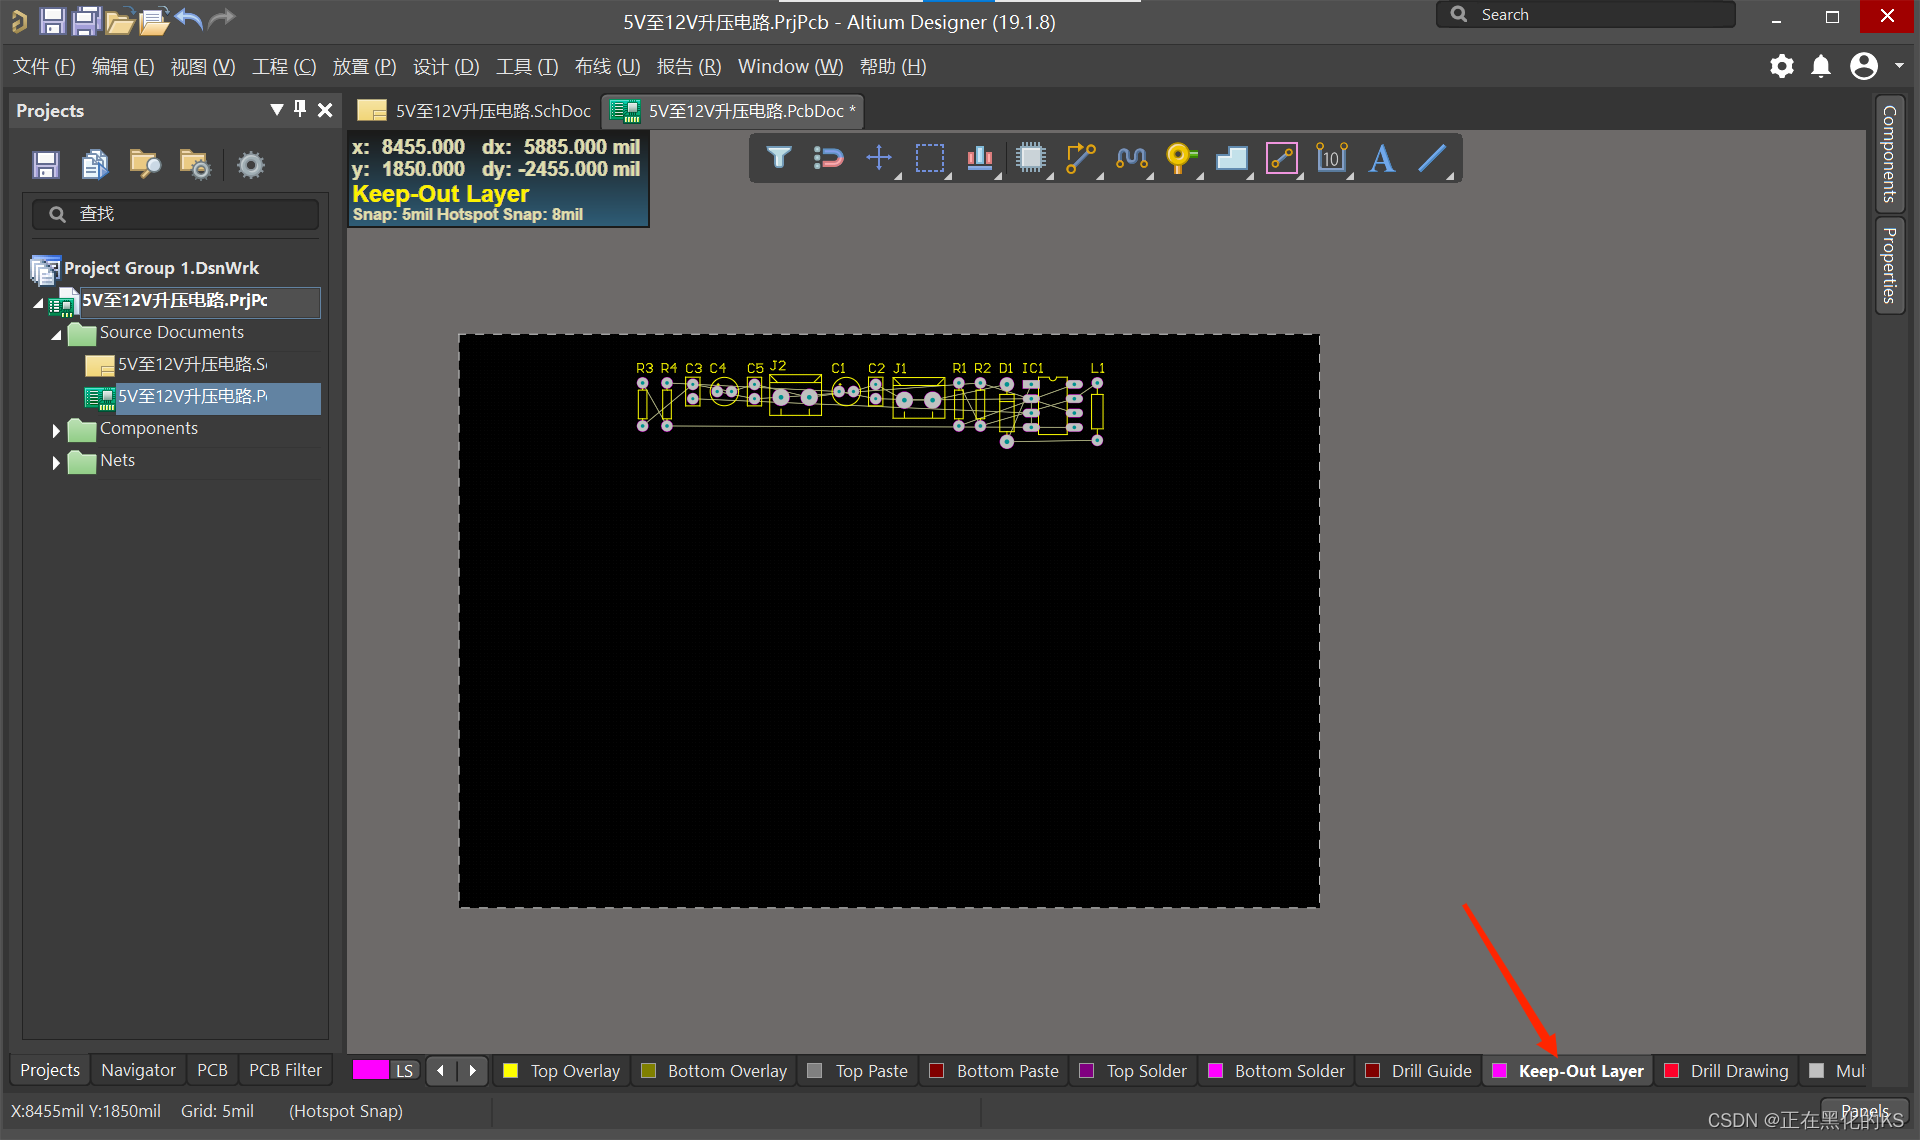Click the selection filter funnel icon

tap(779, 158)
